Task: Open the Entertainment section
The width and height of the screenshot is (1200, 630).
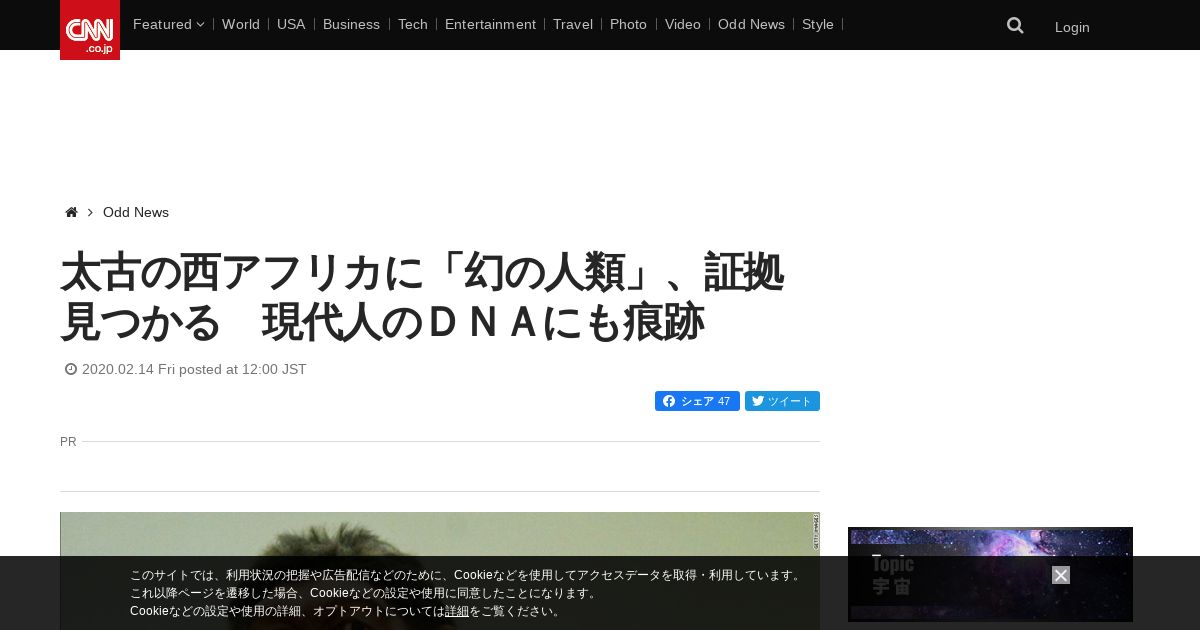Action: tap(490, 24)
